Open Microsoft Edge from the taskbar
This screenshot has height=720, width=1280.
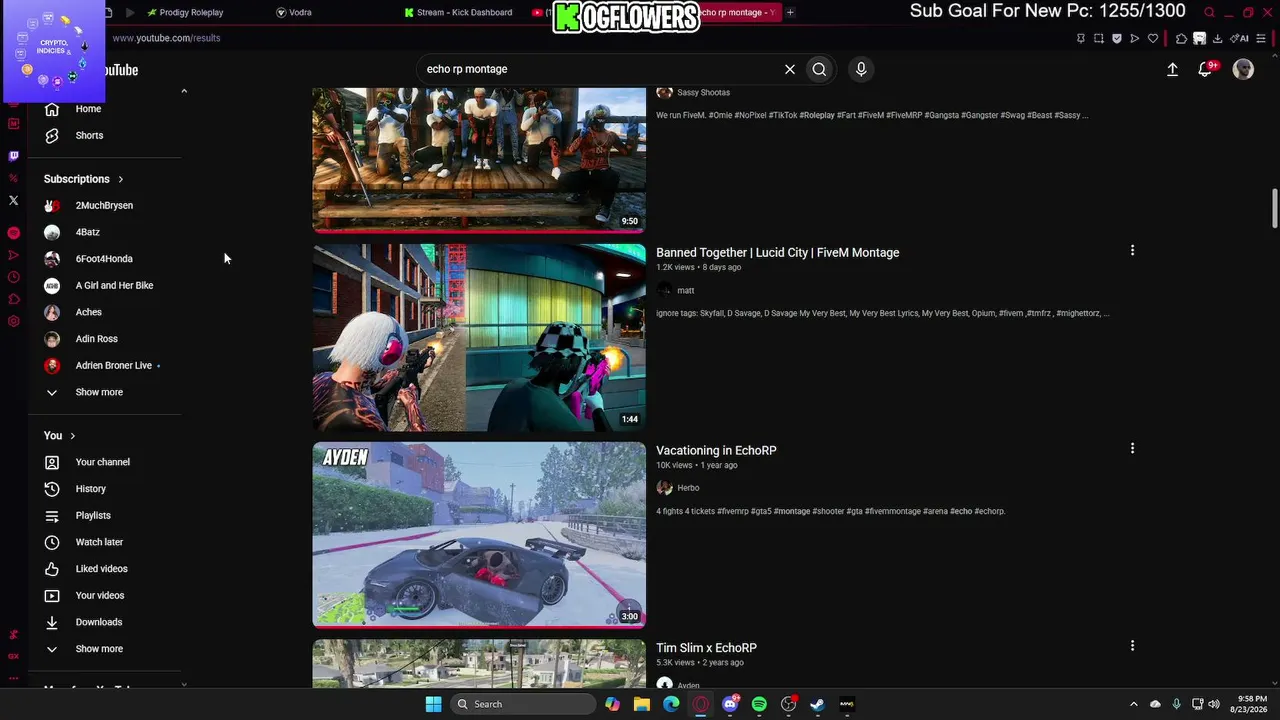coord(671,704)
